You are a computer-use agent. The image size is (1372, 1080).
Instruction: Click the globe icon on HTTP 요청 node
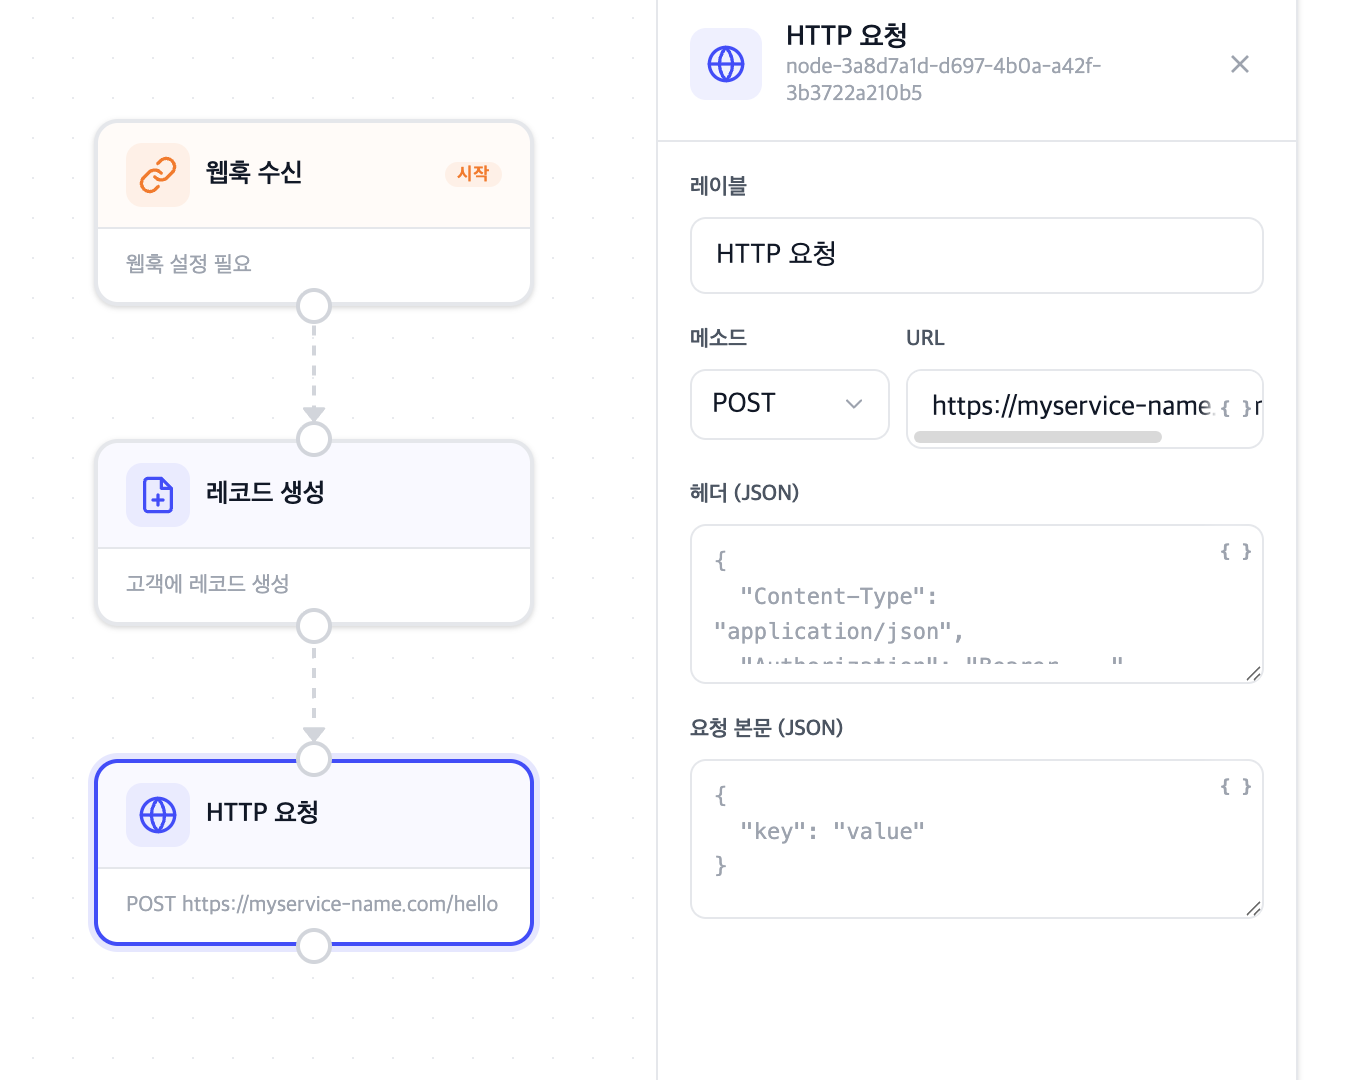pos(158,815)
